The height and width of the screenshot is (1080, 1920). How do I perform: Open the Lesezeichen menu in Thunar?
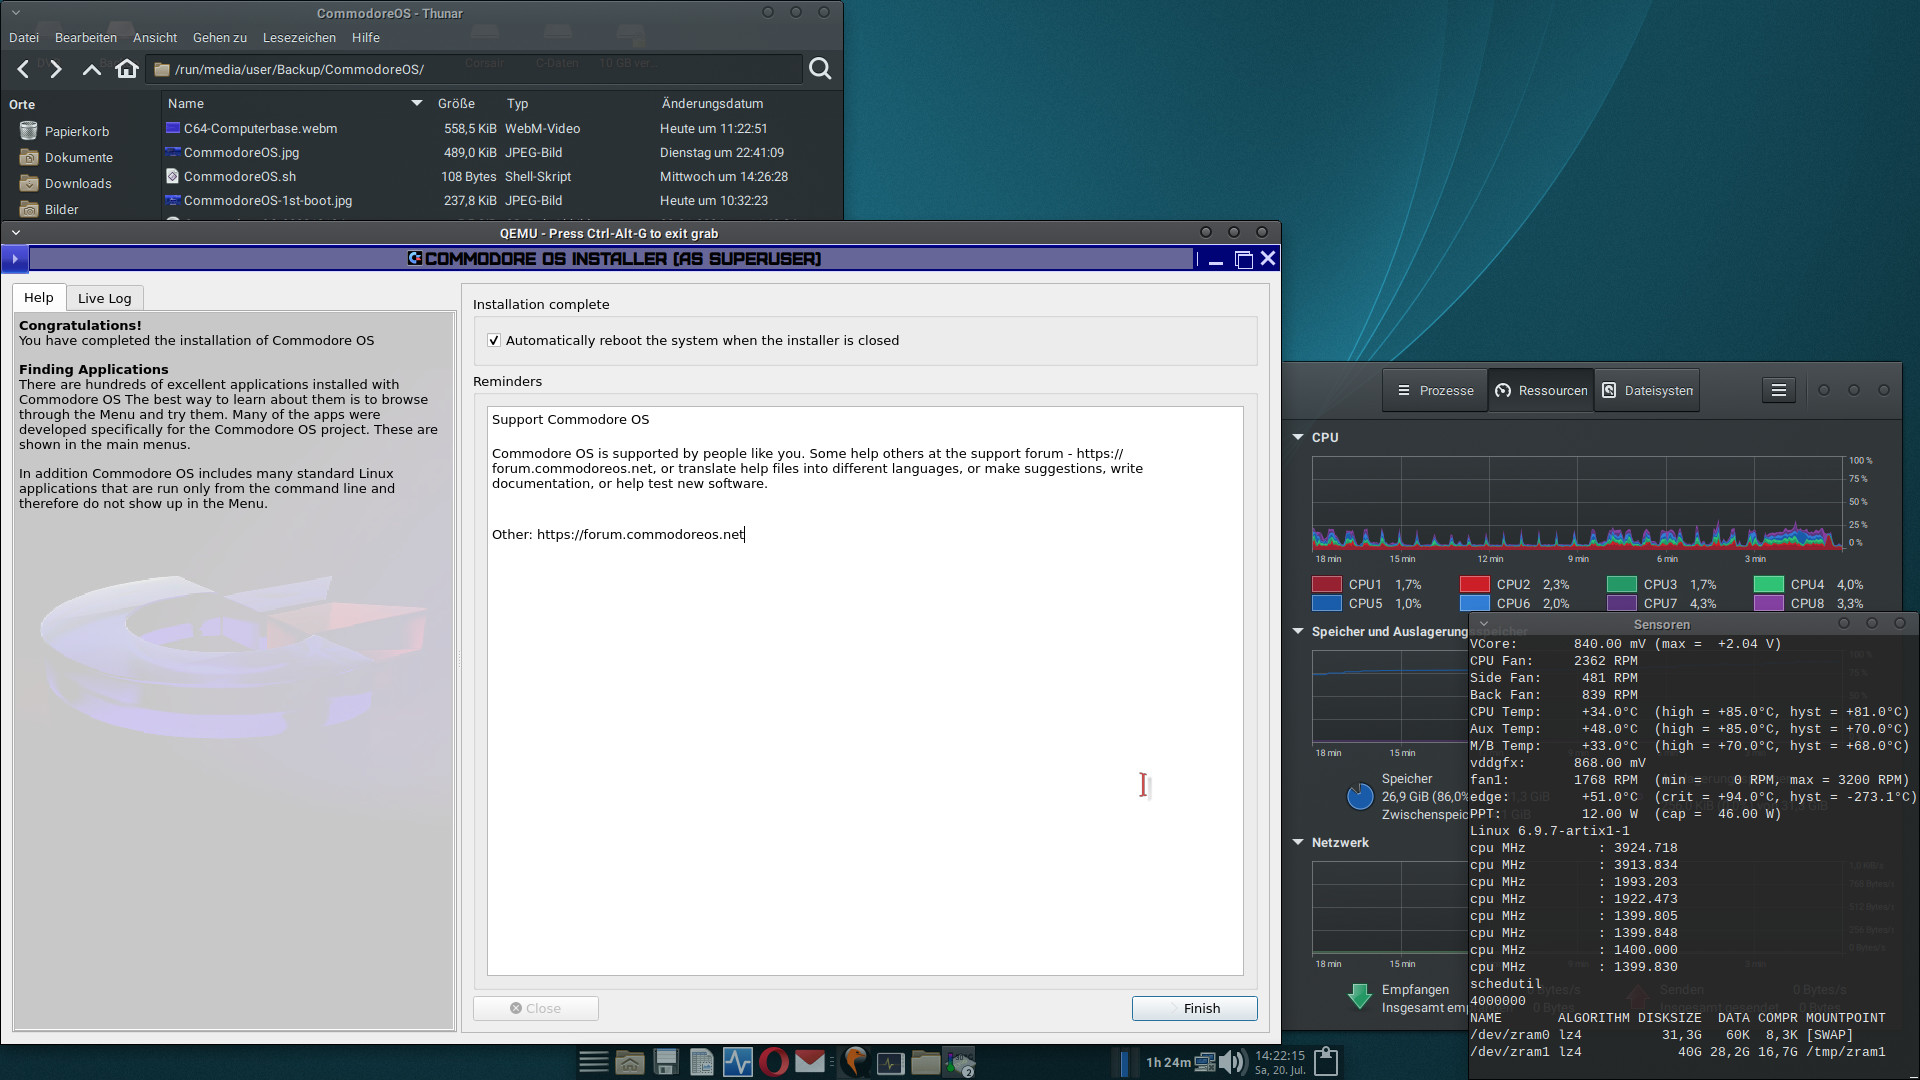[x=299, y=38]
